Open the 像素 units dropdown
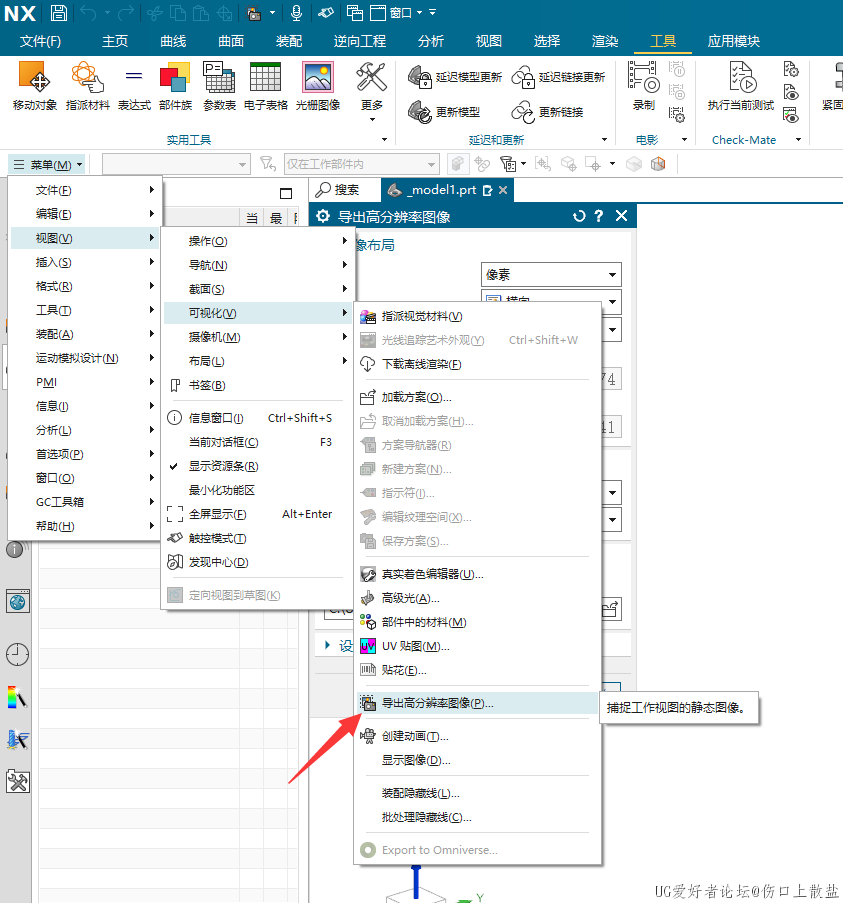 coord(551,275)
